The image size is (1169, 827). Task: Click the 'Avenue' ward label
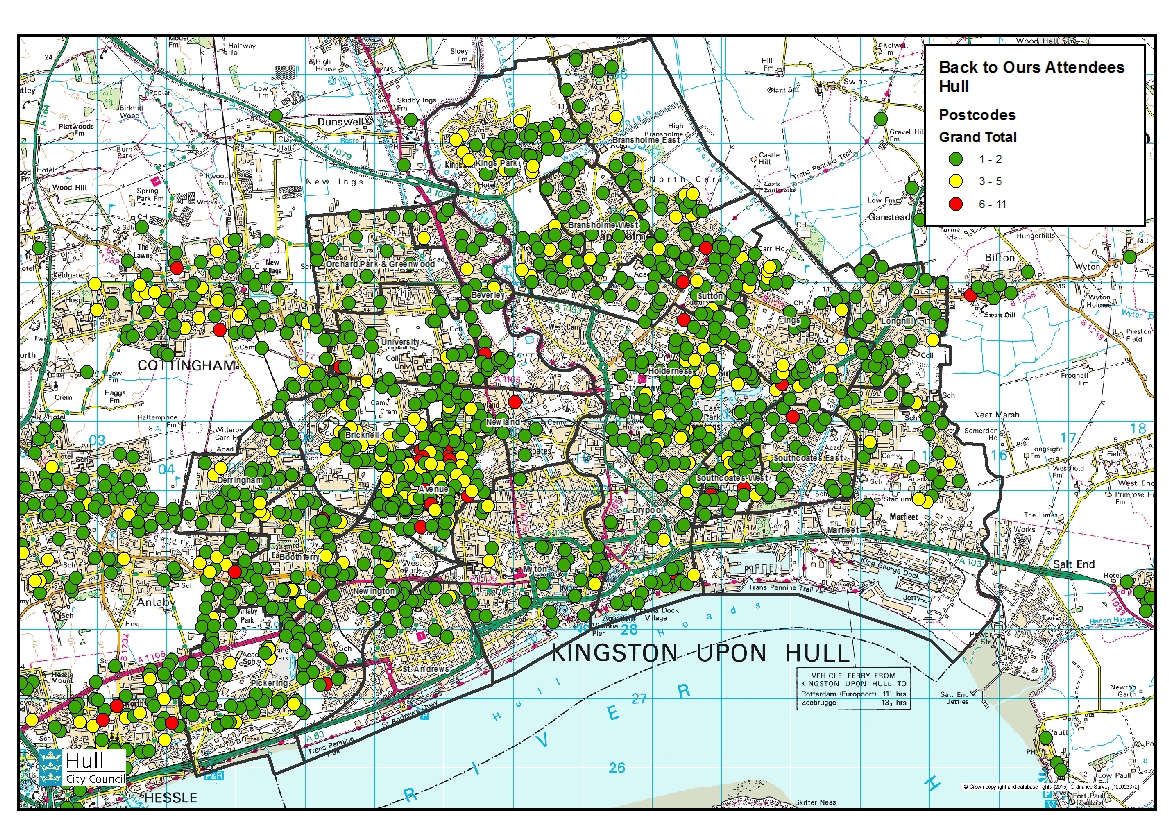click(x=432, y=489)
